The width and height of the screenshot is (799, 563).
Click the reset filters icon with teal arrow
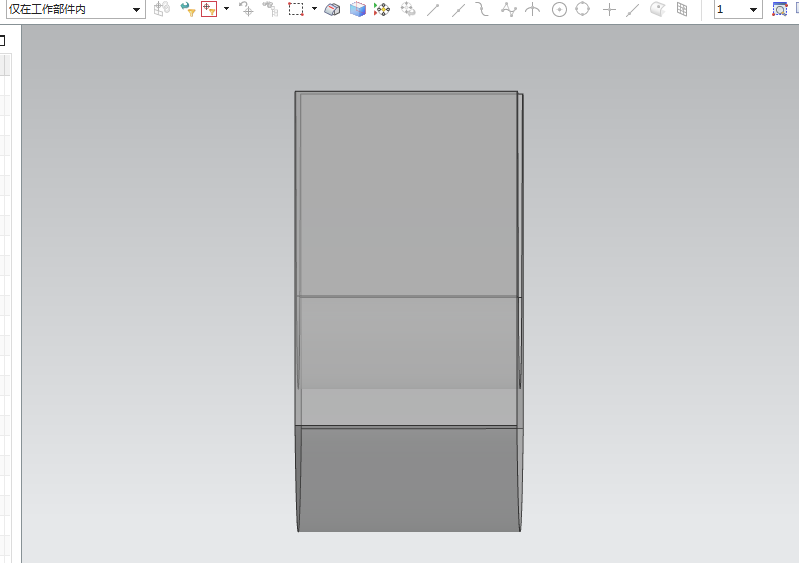(188, 9)
